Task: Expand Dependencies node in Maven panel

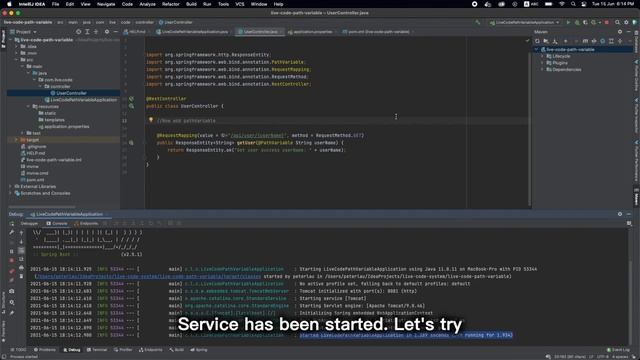Action: tap(543, 70)
